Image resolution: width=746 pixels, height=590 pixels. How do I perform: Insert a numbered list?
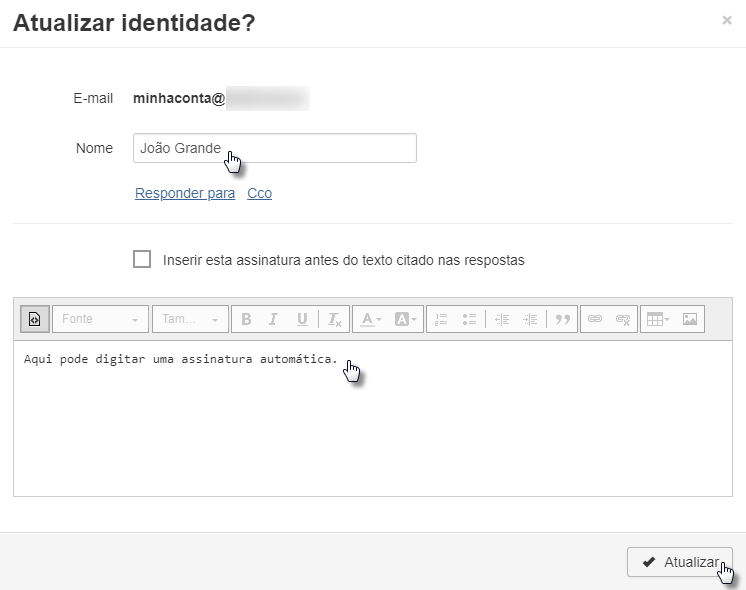pyautogui.click(x=441, y=319)
